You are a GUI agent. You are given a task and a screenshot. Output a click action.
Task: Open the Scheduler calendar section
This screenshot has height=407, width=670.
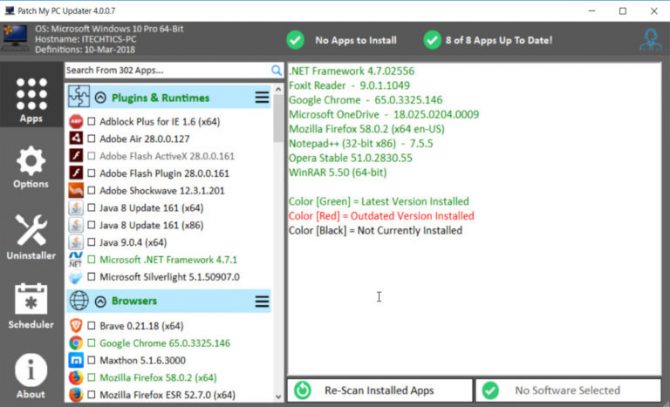click(31, 306)
